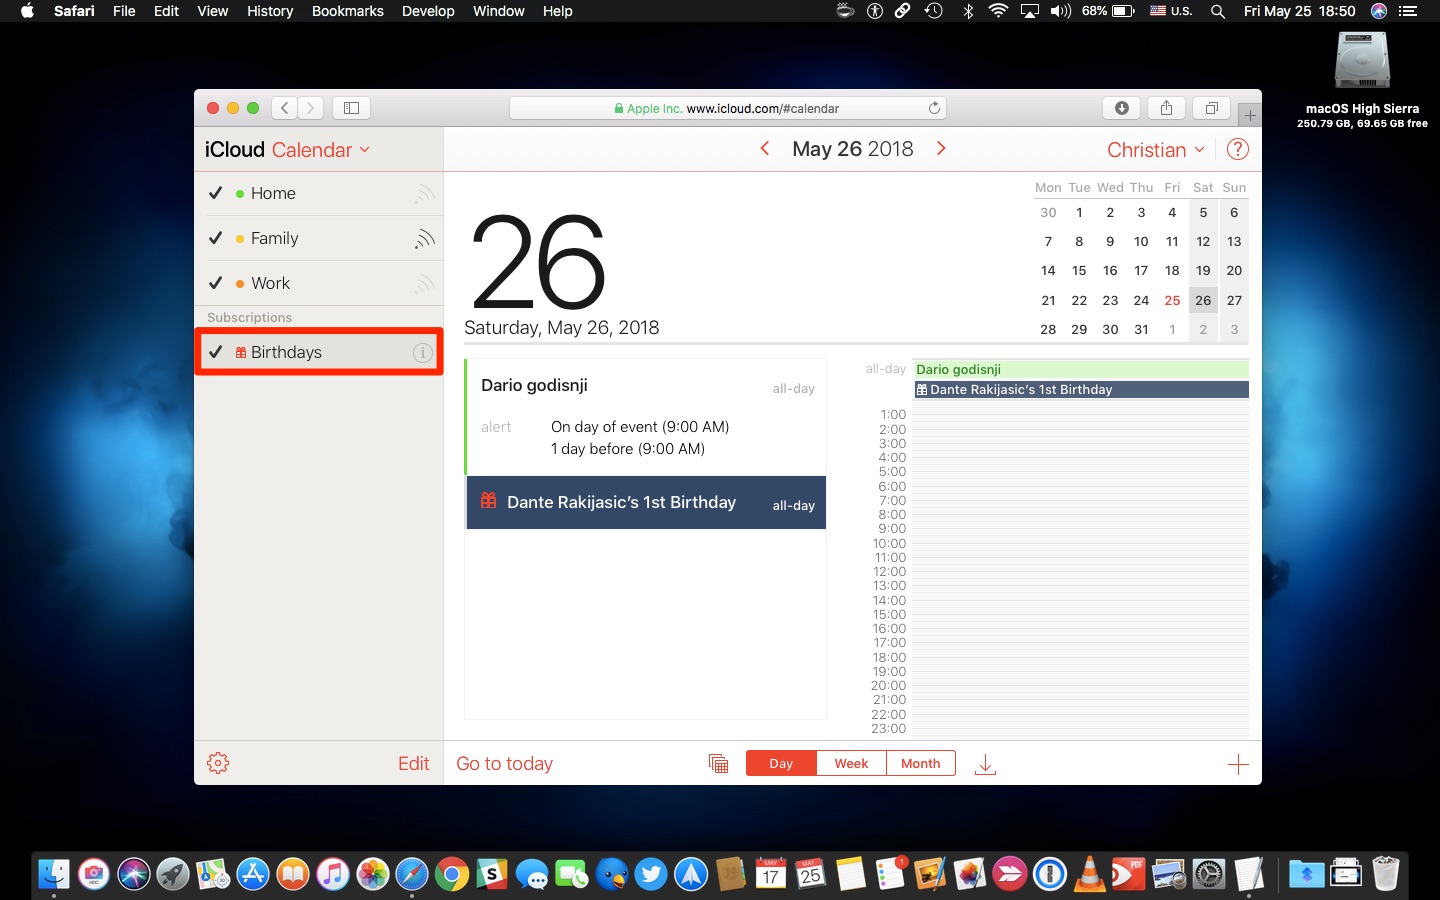Open Slack from the Dock

[x=492, y=875]
